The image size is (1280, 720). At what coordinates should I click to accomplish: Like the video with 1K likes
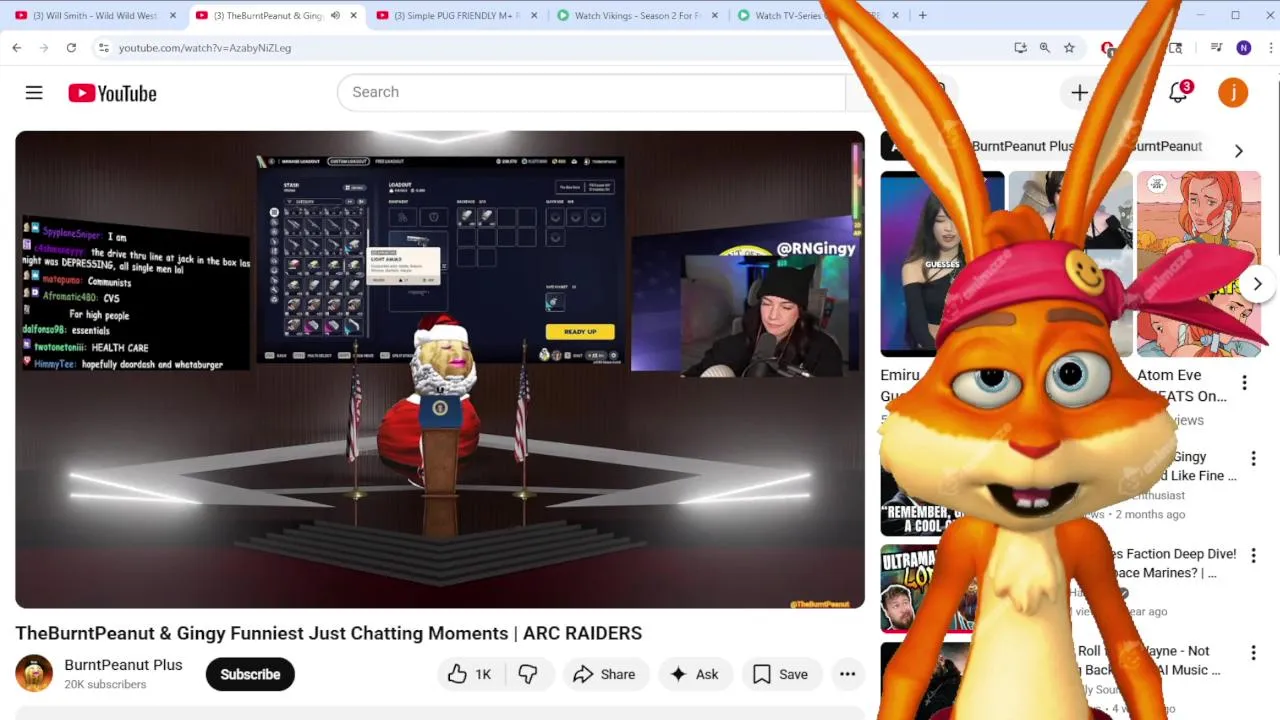point(469,674)
